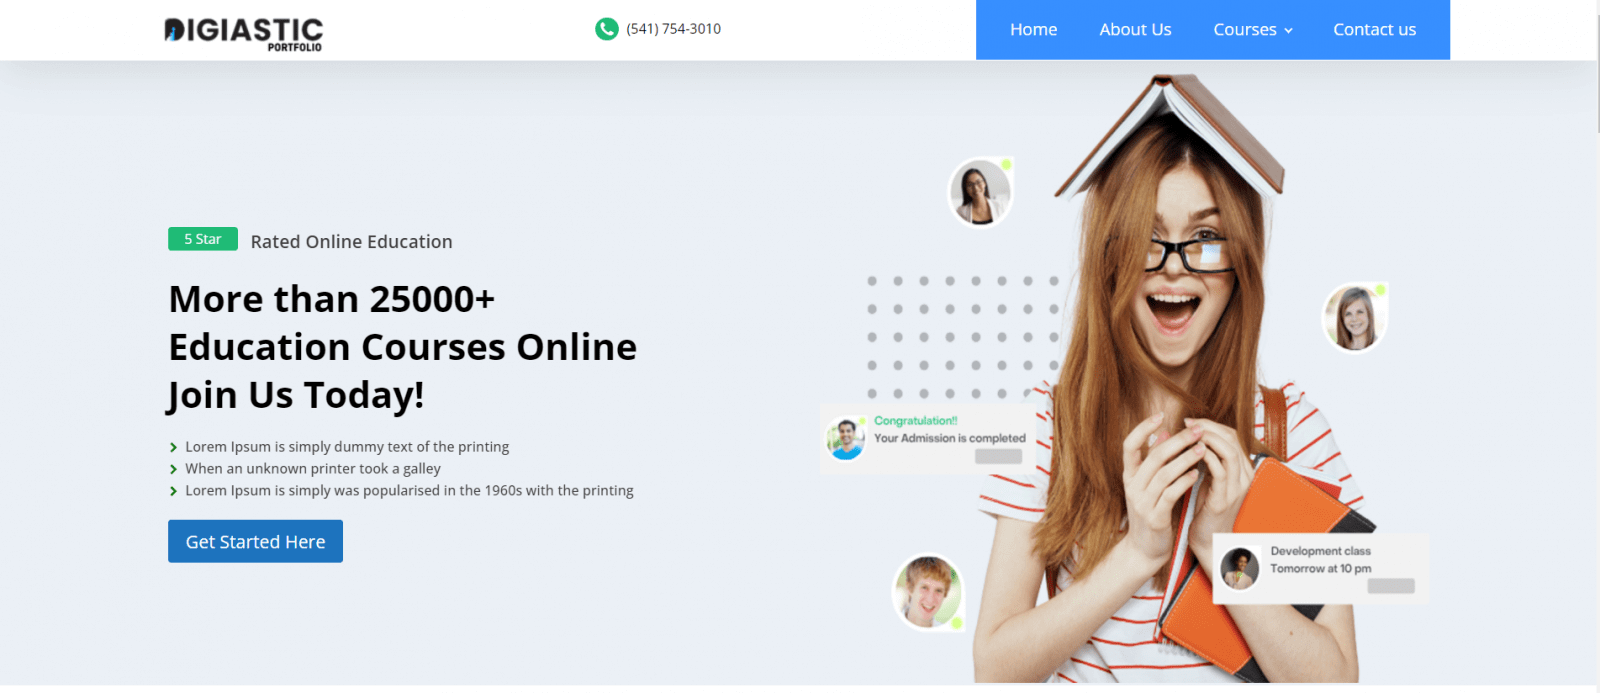Click chevron bullet before 'When an unknown printer'

(173, 469)
